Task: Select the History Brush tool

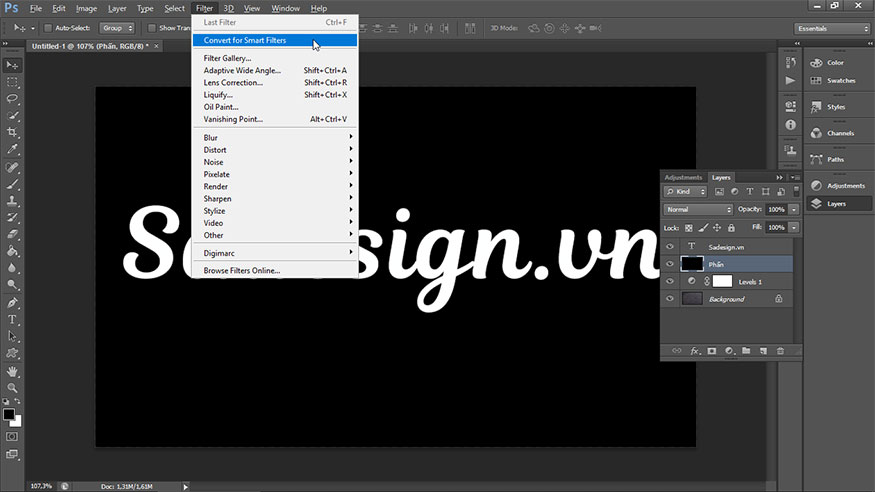Action: tap(12, 218)
